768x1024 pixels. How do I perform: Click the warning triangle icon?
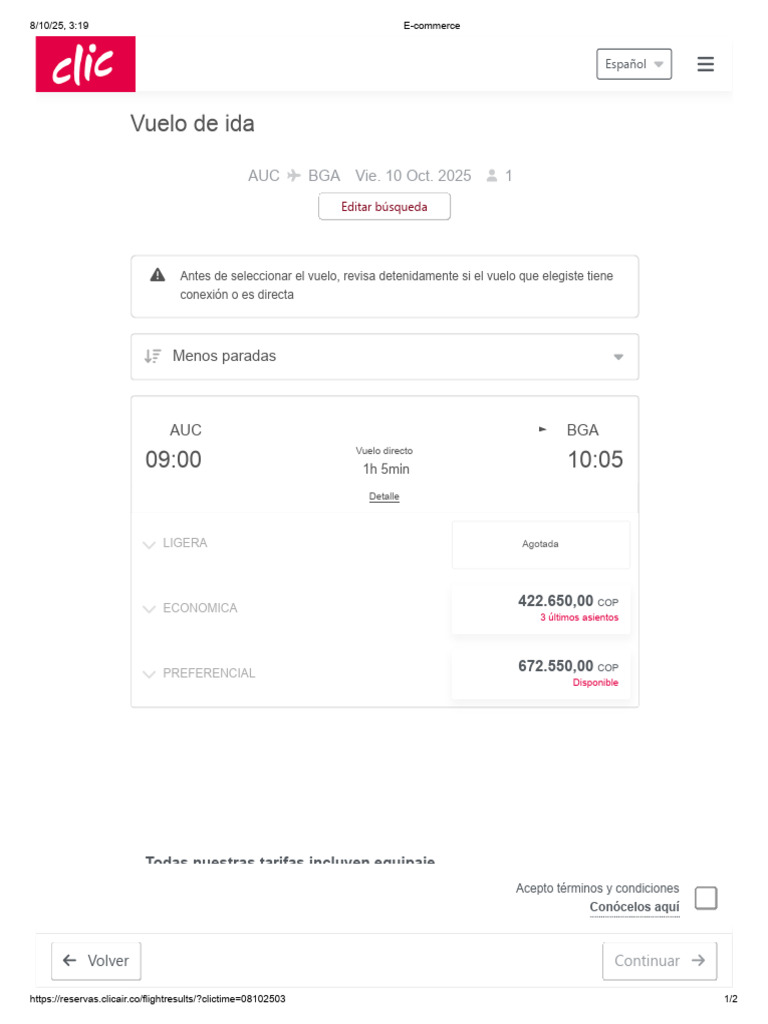coord(158,275)
